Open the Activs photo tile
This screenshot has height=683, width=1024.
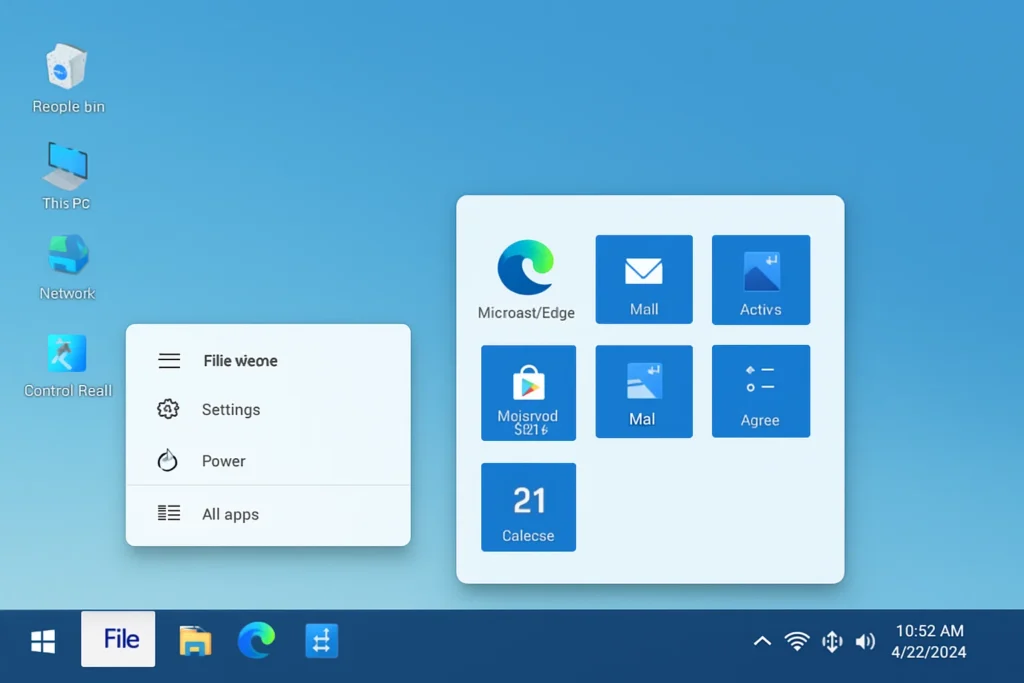click(x=761, y=279)
